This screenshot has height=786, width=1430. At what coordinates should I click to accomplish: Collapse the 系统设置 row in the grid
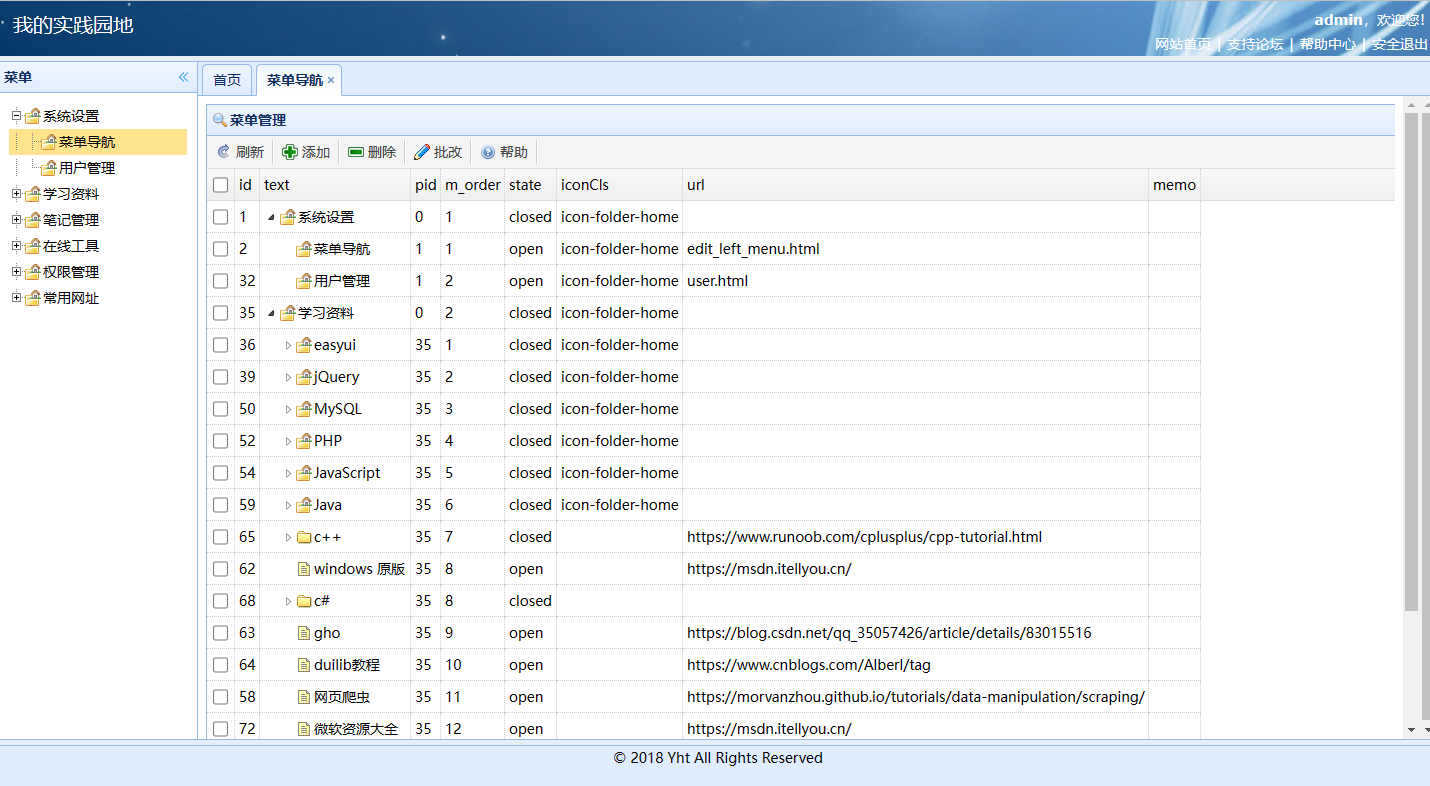pos(272,217)
